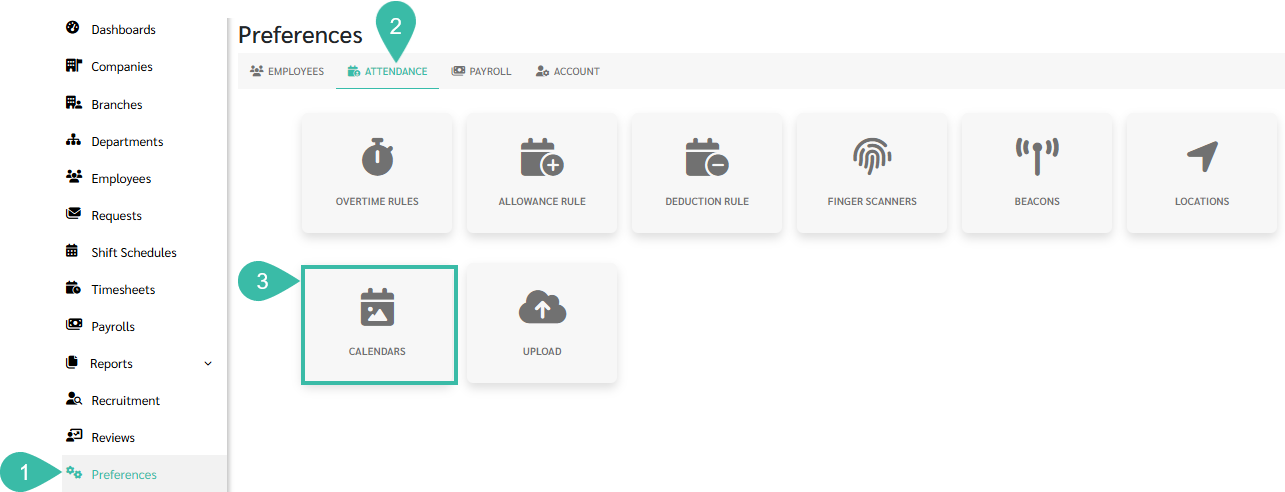1285x492 pixels.
Task: Click the Preferences gears icon
Action: (x=74, y=473)
